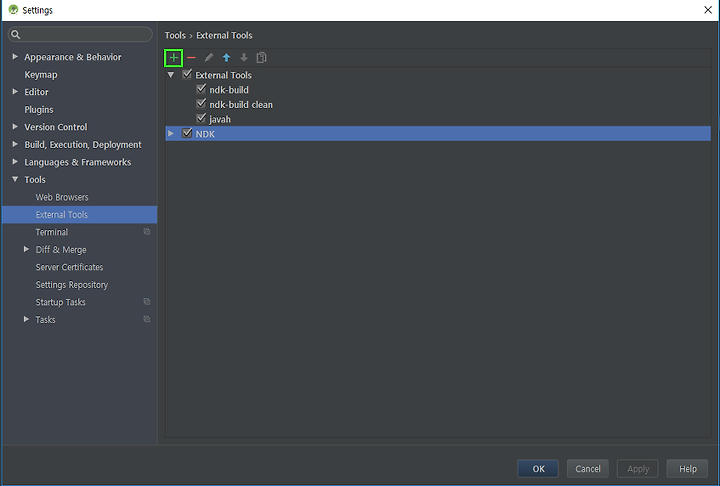Image resolution: width=720 pixels, height=486 pixels.
Task: Click the project-level icon beside Startup Tasks
Action: [x=147, y=302]
